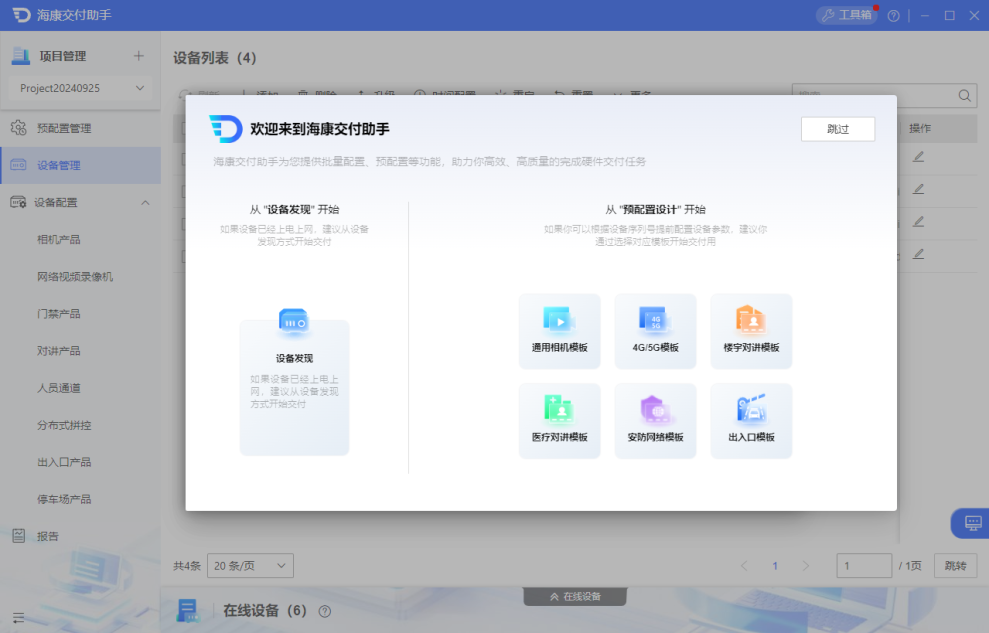
Task: Open the 工具箱 toolbox
Action: [x=847, y=15]
